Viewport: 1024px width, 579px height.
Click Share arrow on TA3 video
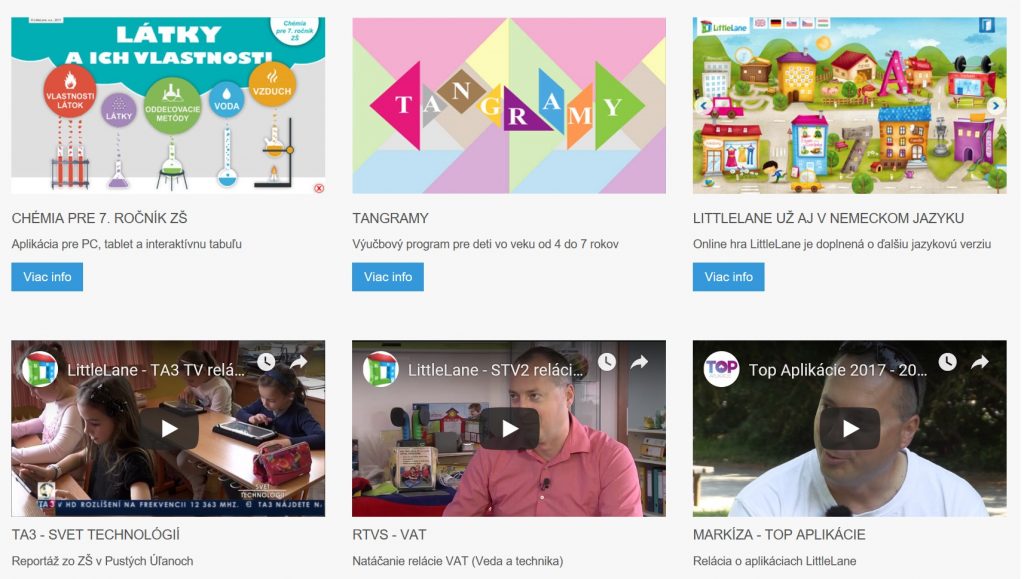(298, 362)
